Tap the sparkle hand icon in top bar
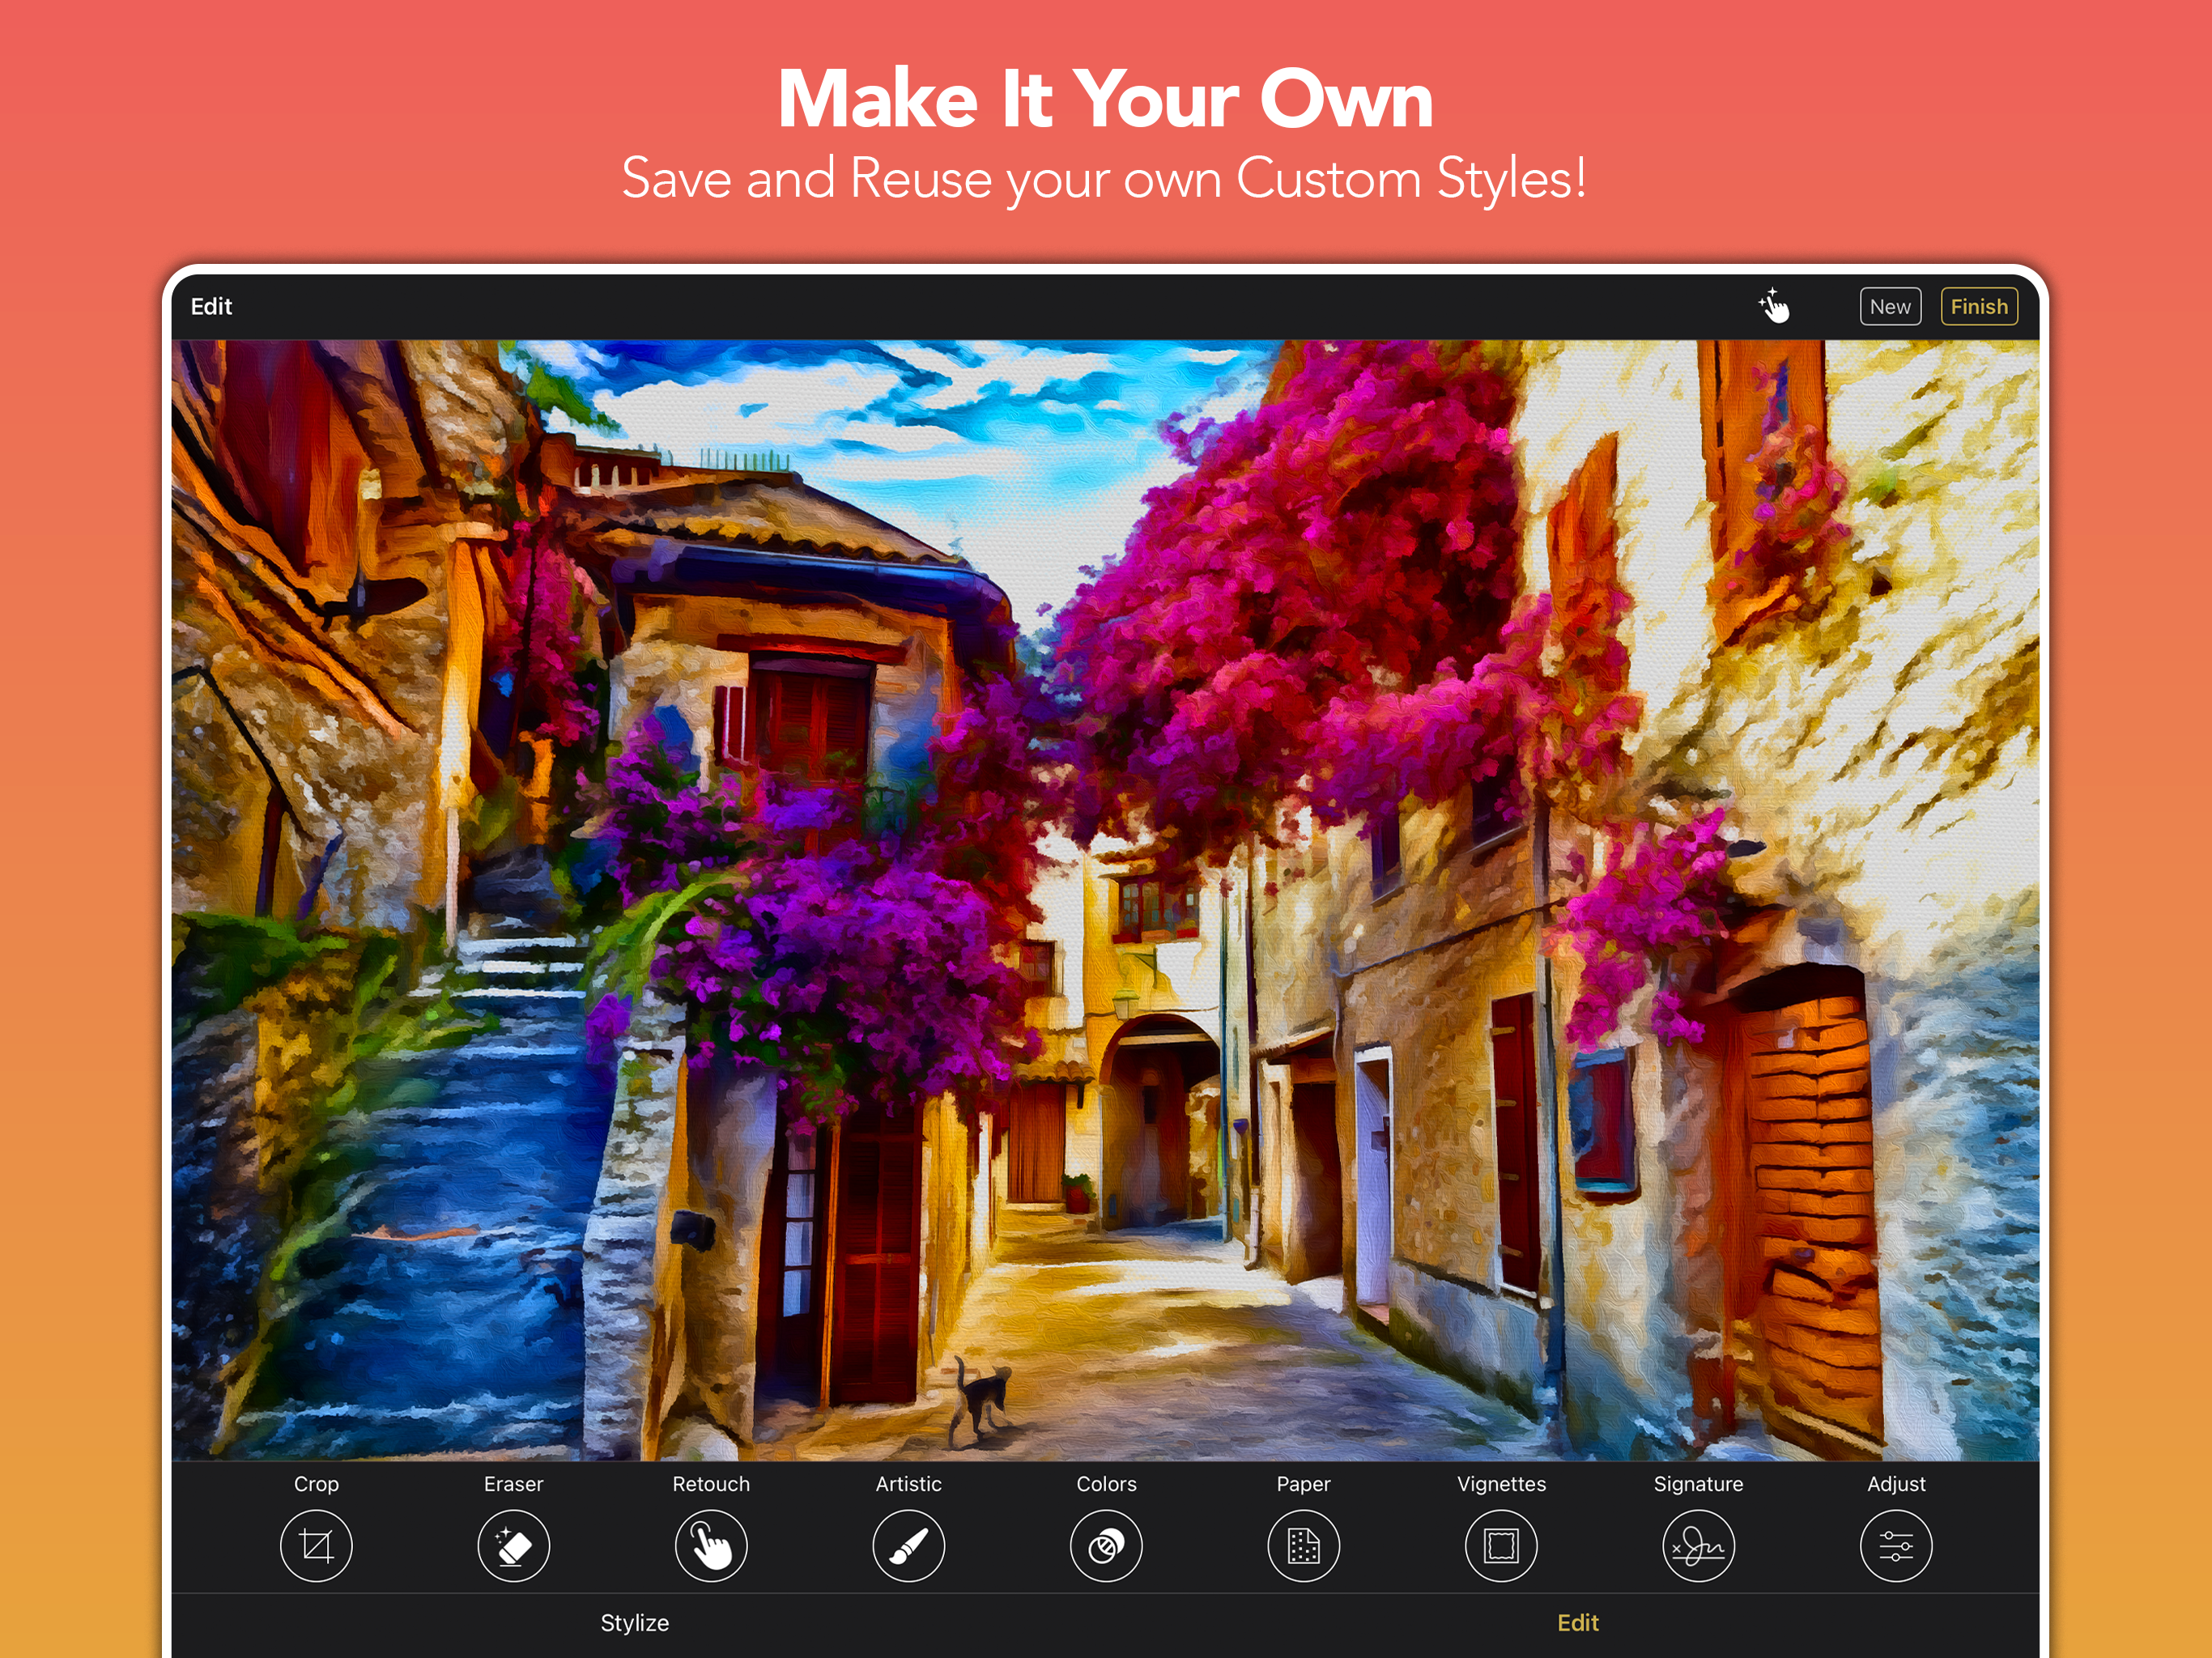Viewport: 2212px width, 1658px height. (1774, 306)
